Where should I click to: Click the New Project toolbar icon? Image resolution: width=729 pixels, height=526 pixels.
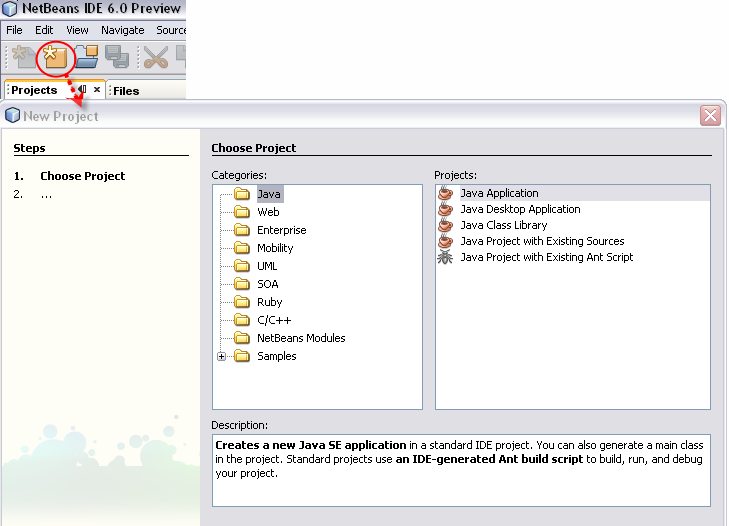pos(55,57)
